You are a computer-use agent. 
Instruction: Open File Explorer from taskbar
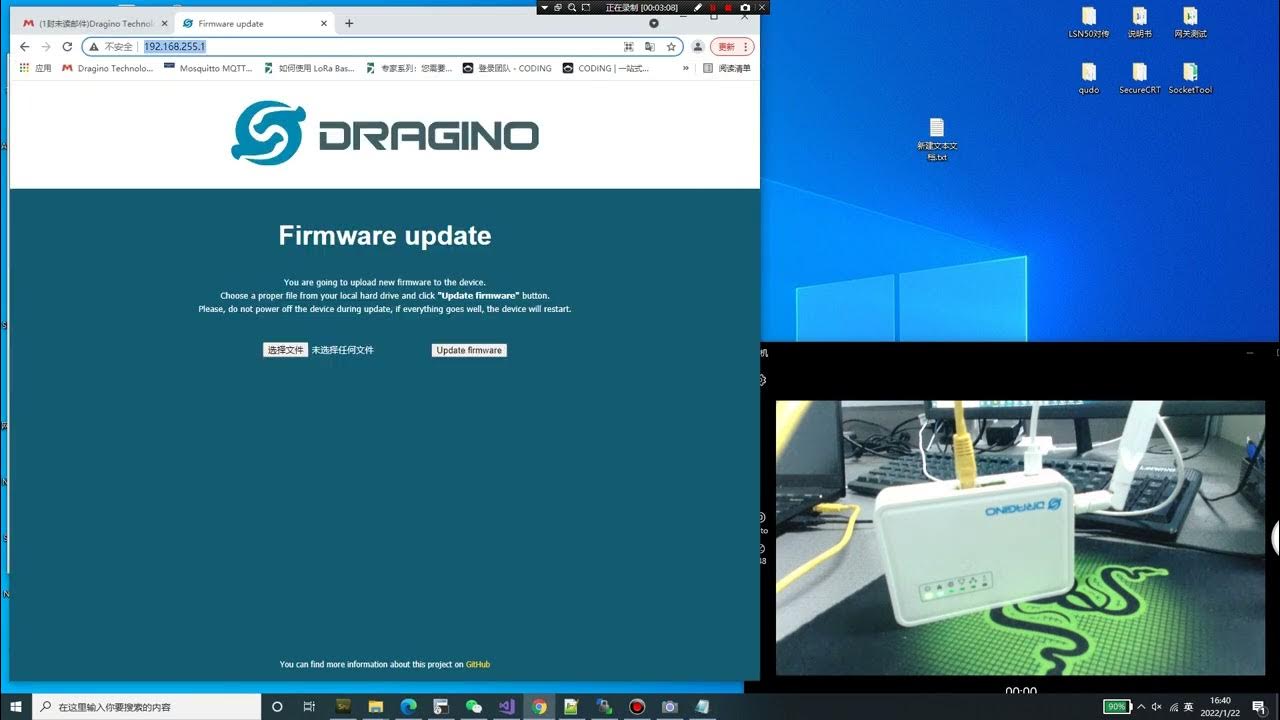pos(376,706)
